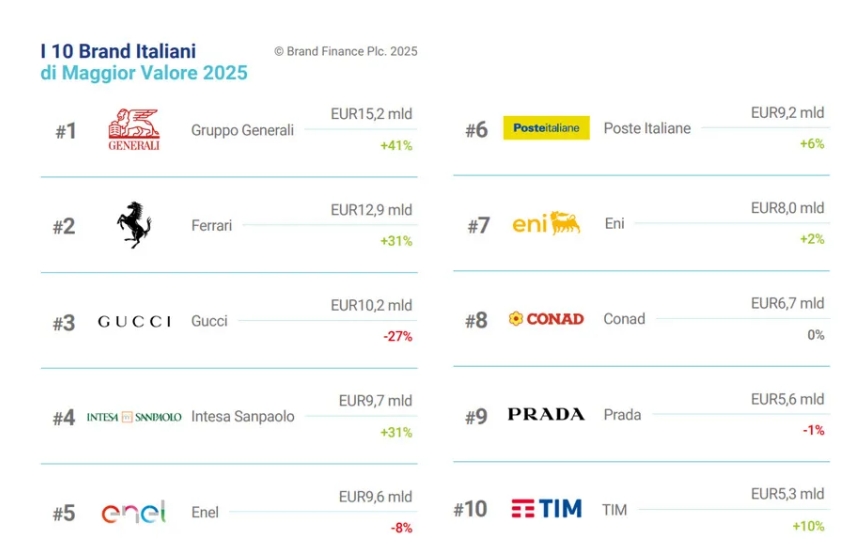Select the Prada wordmark logo
Screen dimensions: 866x557
pos(546,414)
